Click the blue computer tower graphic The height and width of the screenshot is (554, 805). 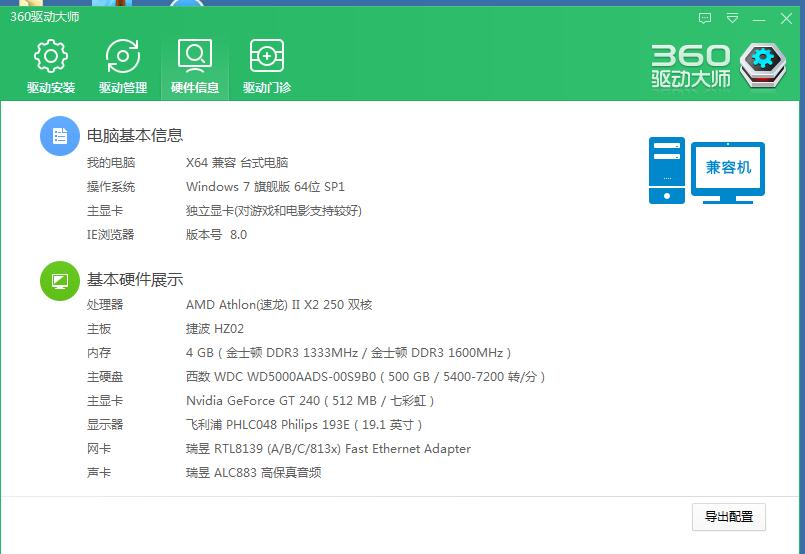point(666,170)
